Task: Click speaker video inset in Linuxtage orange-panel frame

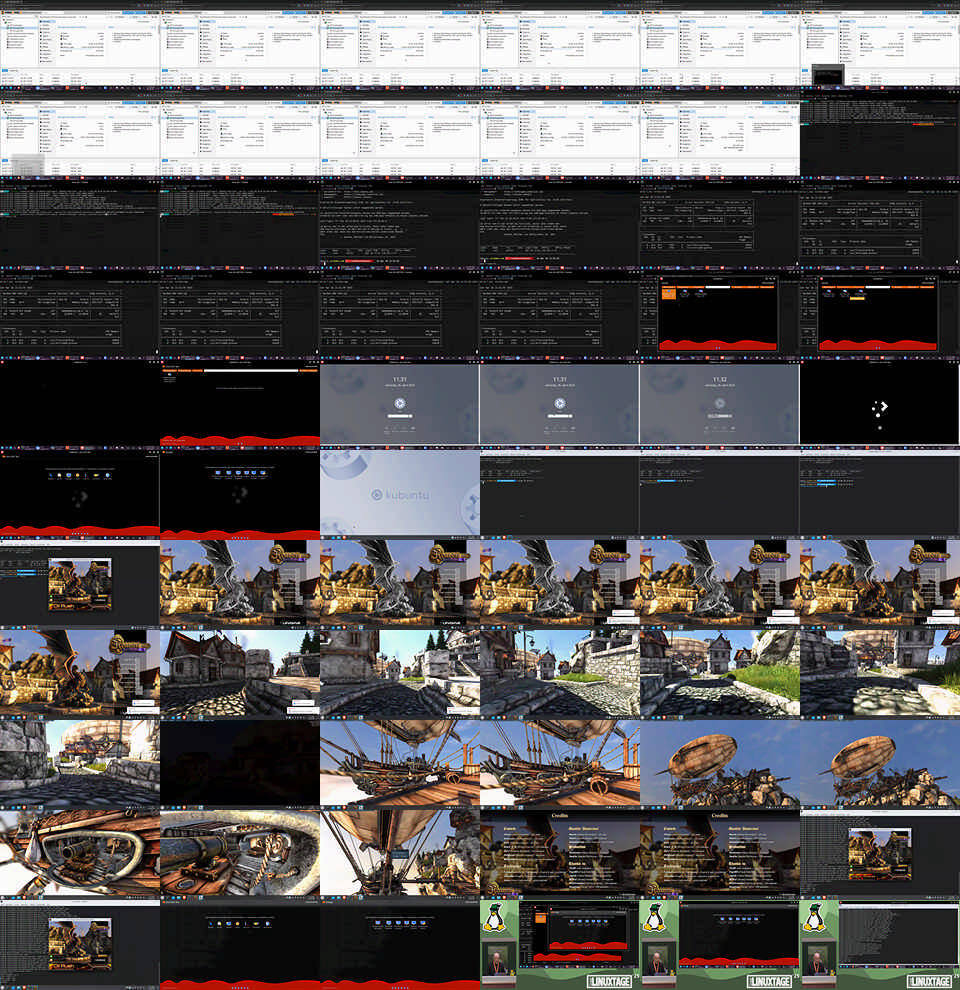Action: coord(498,962)
